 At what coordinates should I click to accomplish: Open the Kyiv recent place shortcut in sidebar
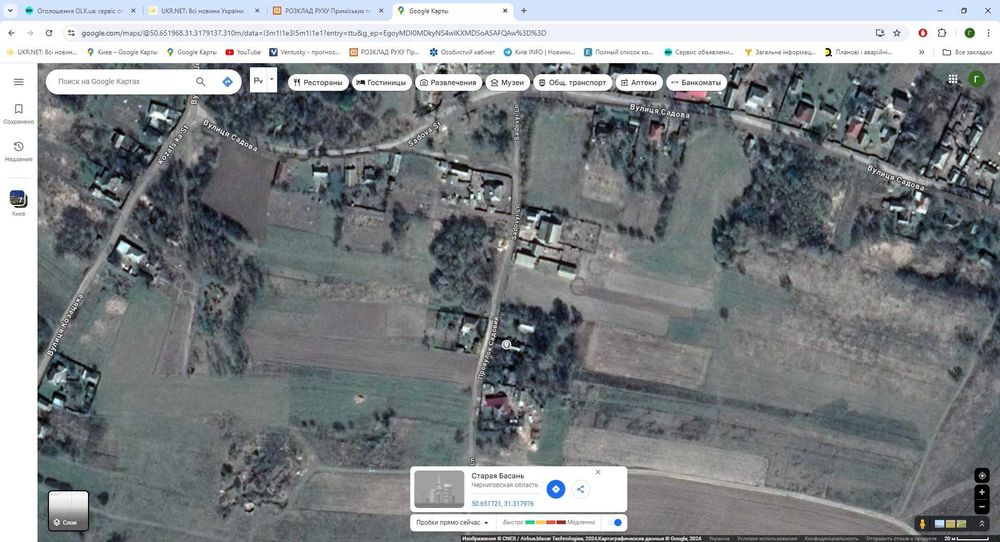pos(18,203)
